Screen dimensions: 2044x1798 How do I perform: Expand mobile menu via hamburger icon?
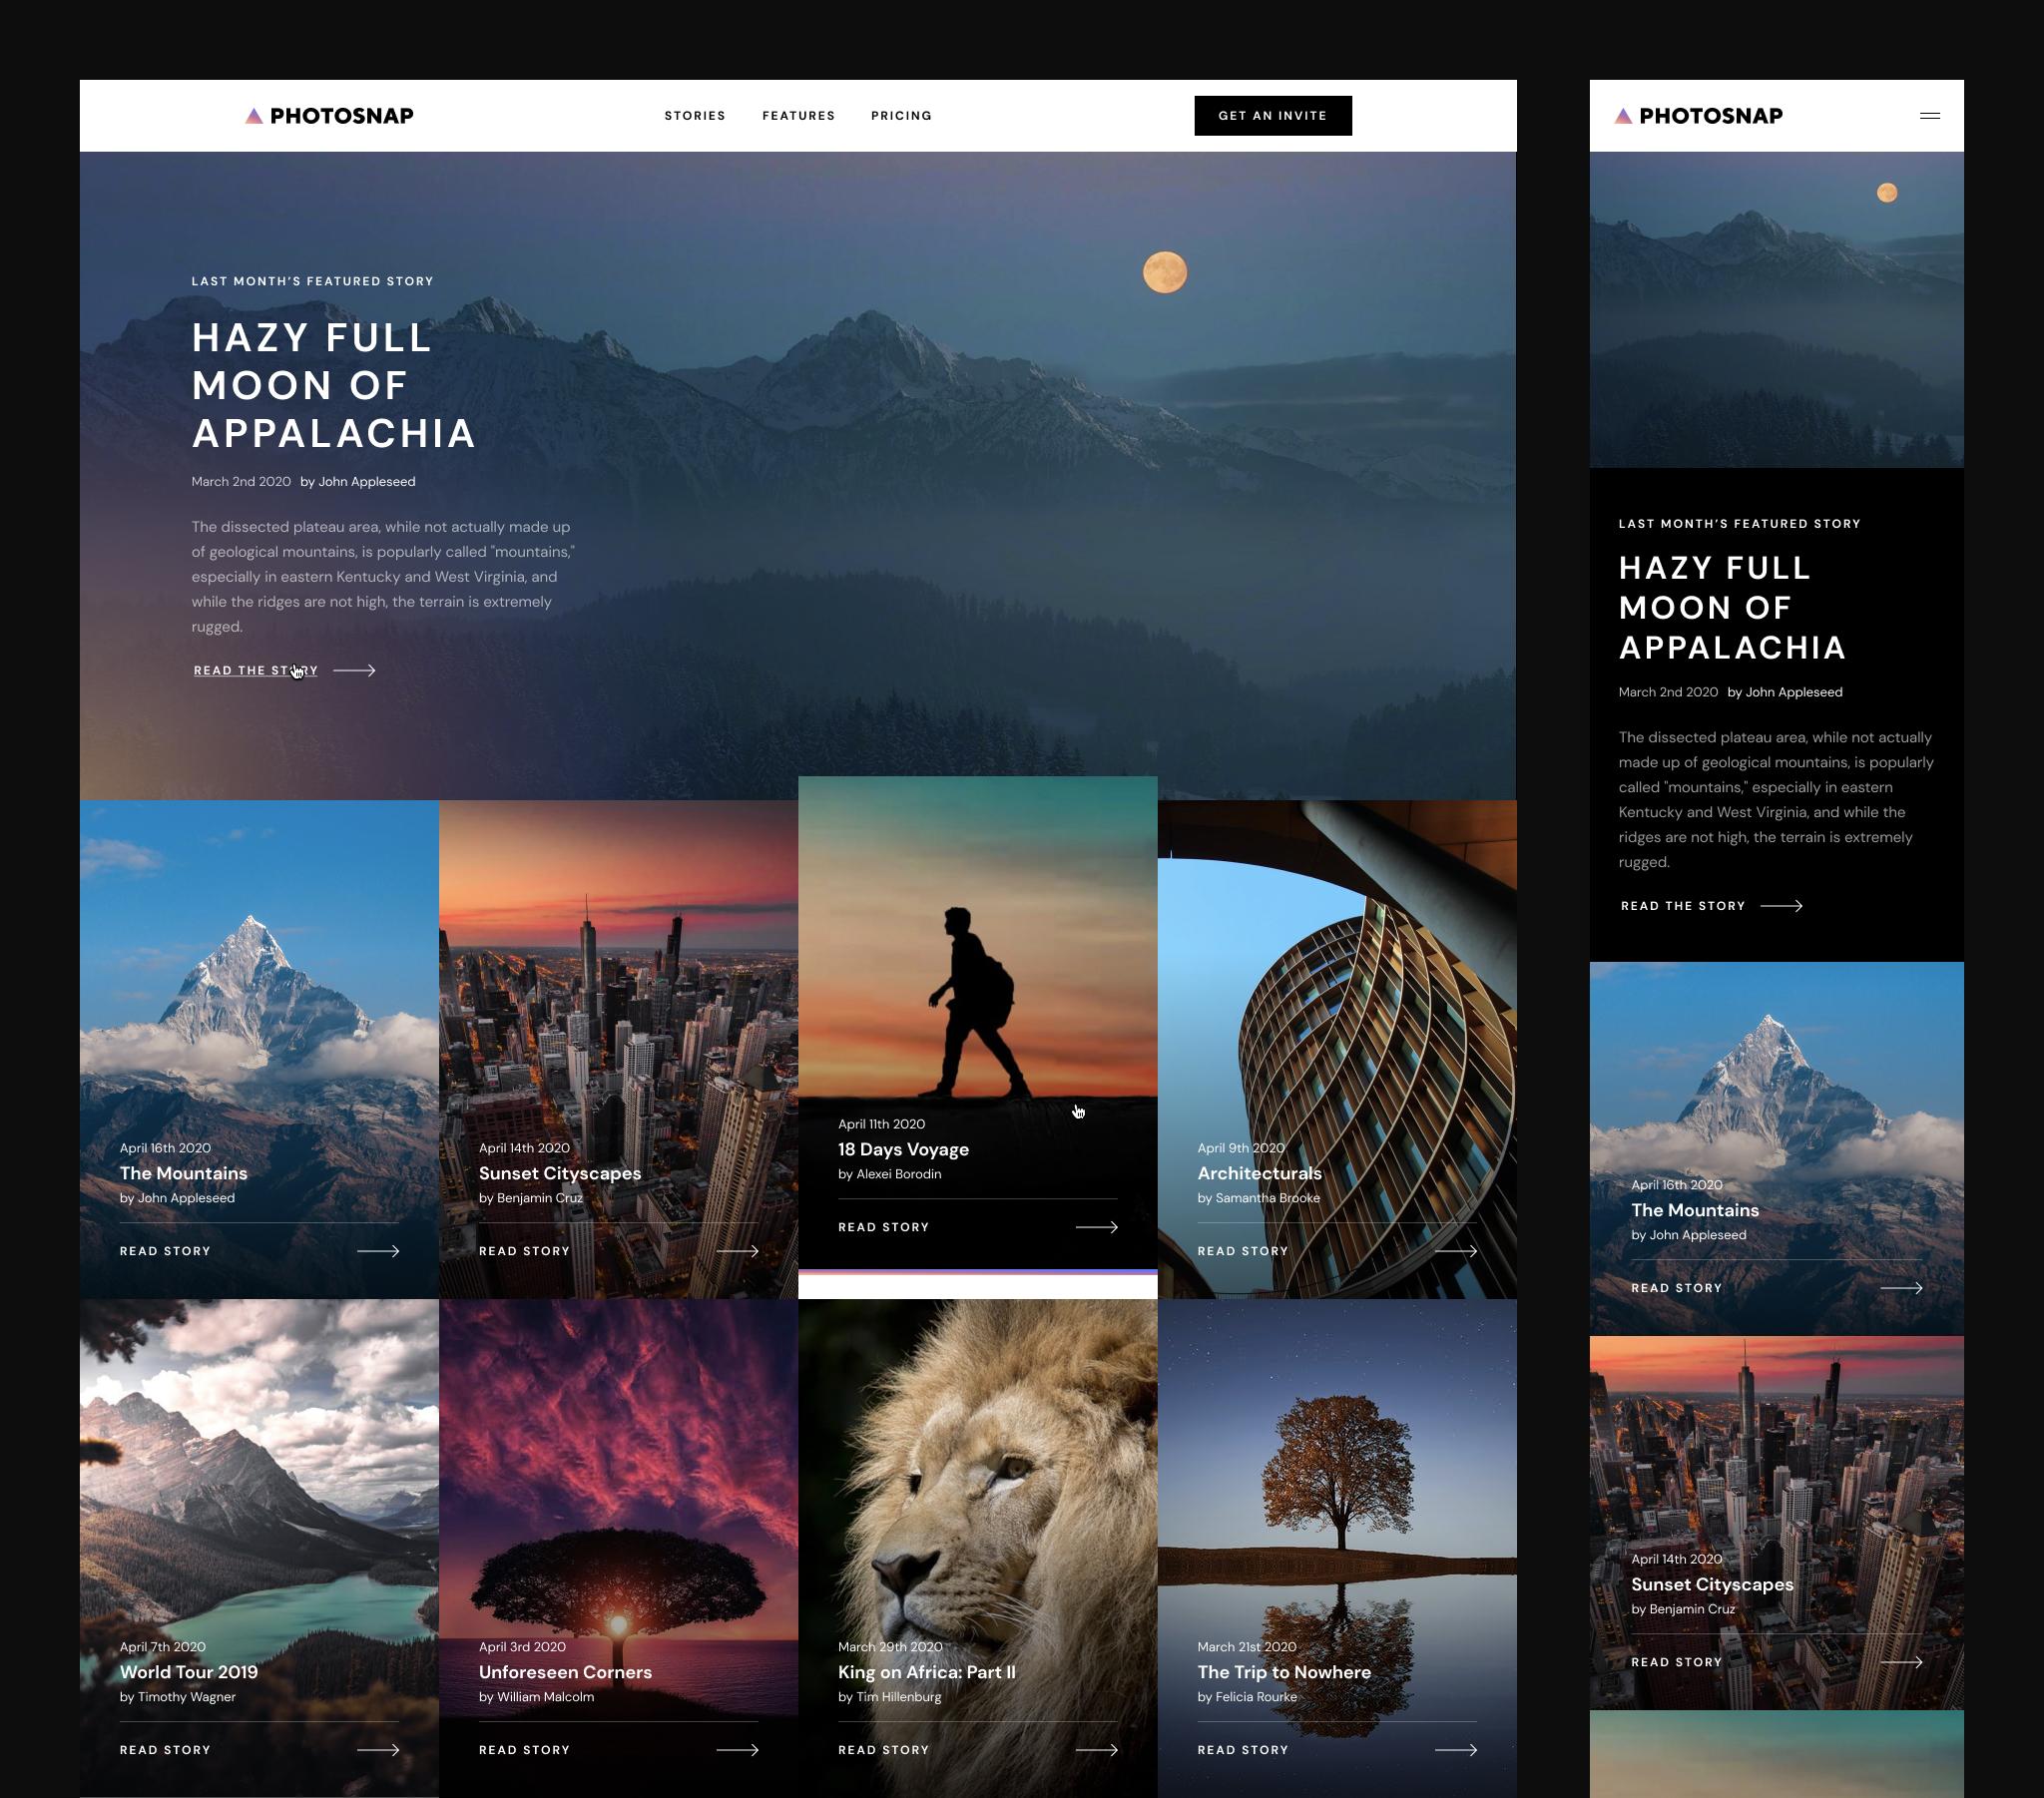click(1931, 117)
